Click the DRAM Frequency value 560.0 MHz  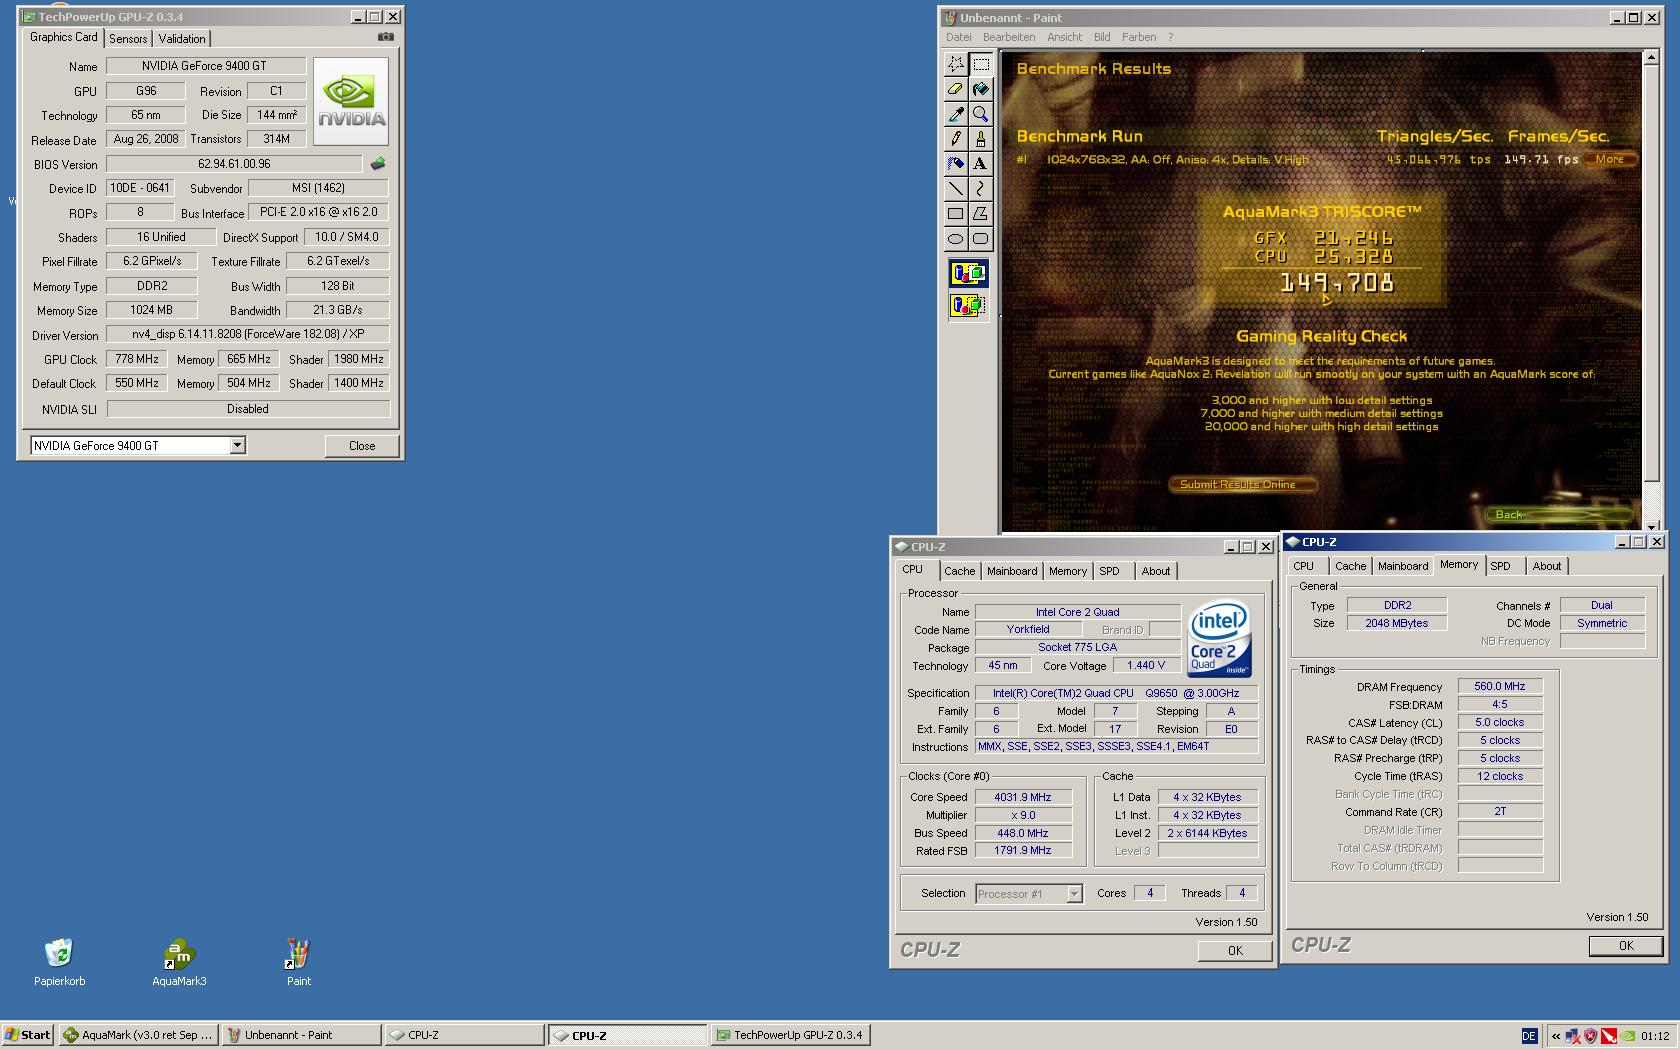point(1500,686)
